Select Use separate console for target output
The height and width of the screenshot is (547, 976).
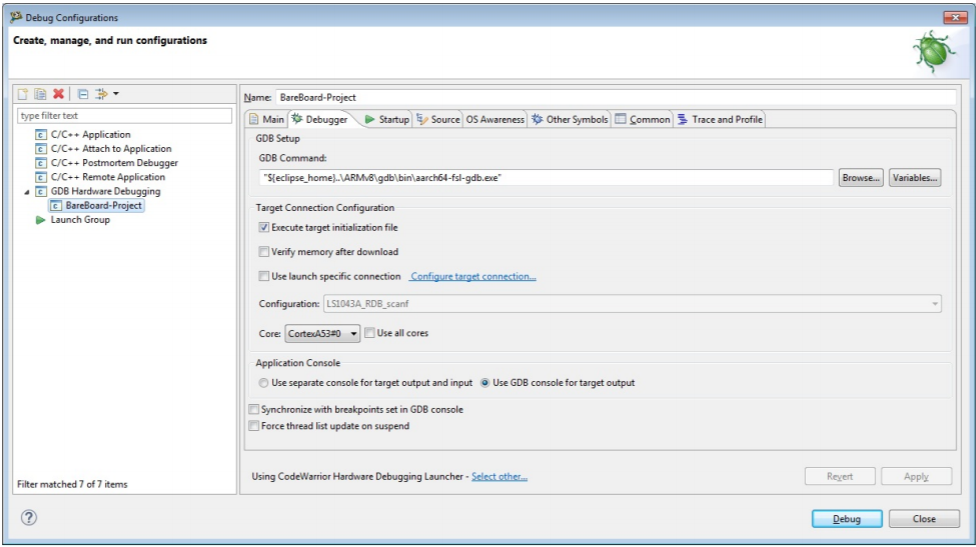[x=264, y=383]
